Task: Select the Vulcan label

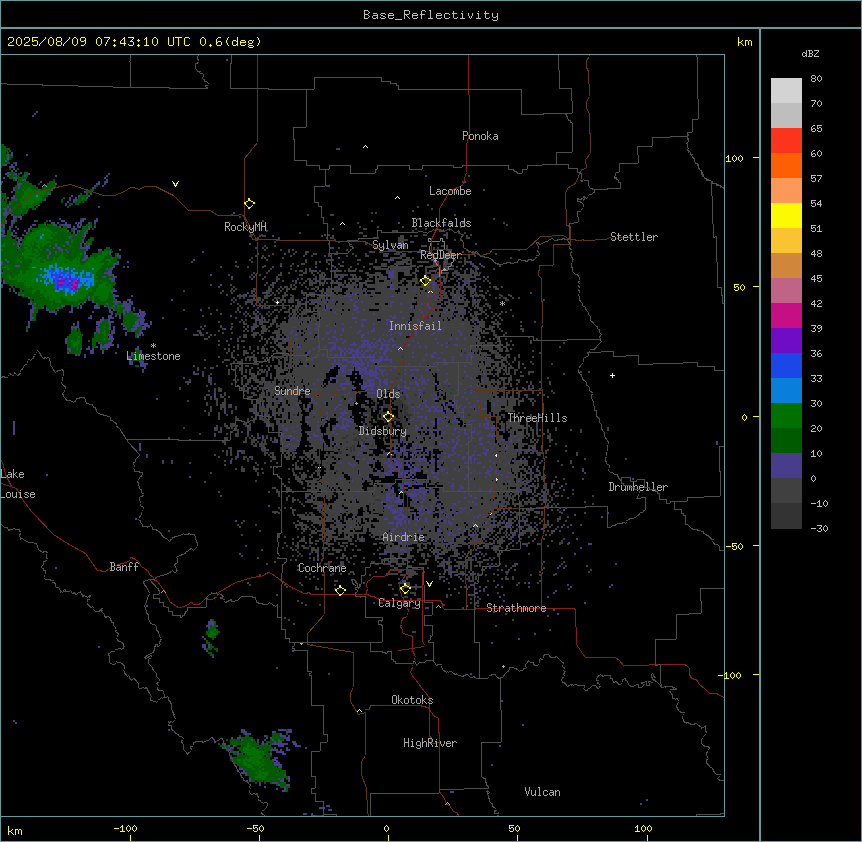Action: (x=543, y=792)
